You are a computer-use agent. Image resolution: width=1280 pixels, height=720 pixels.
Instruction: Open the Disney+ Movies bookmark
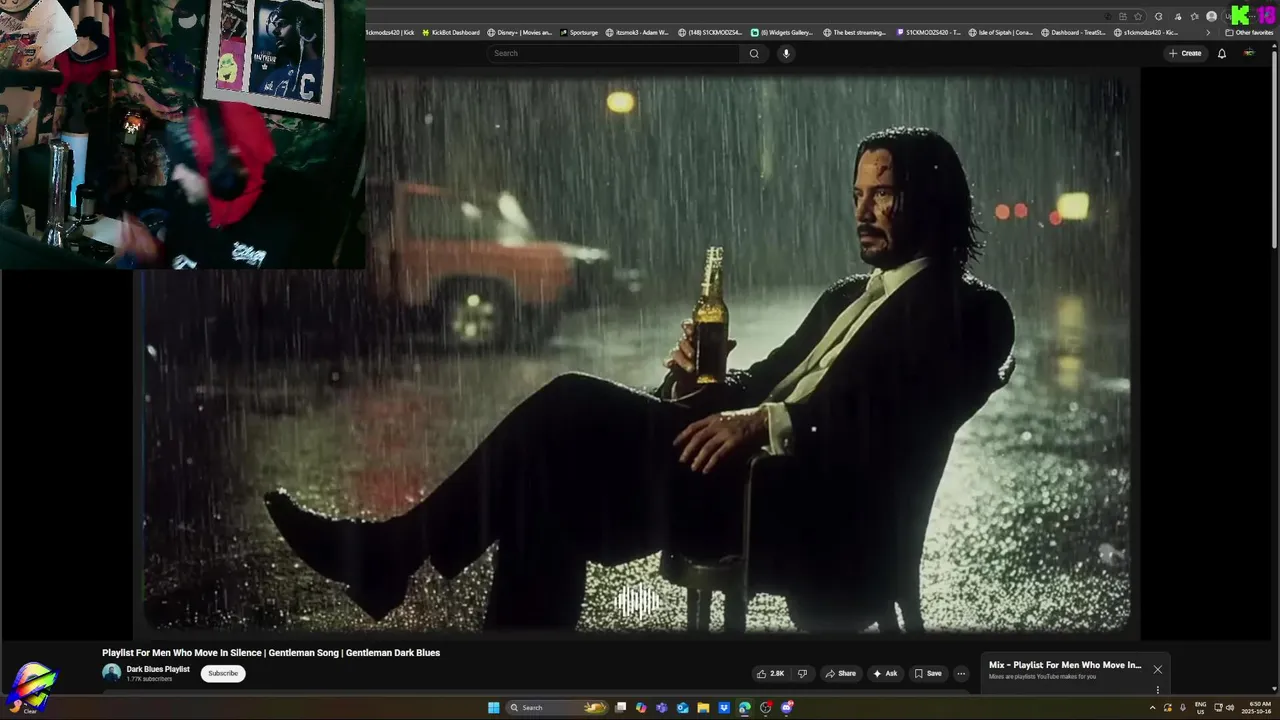tap(519, 32)
